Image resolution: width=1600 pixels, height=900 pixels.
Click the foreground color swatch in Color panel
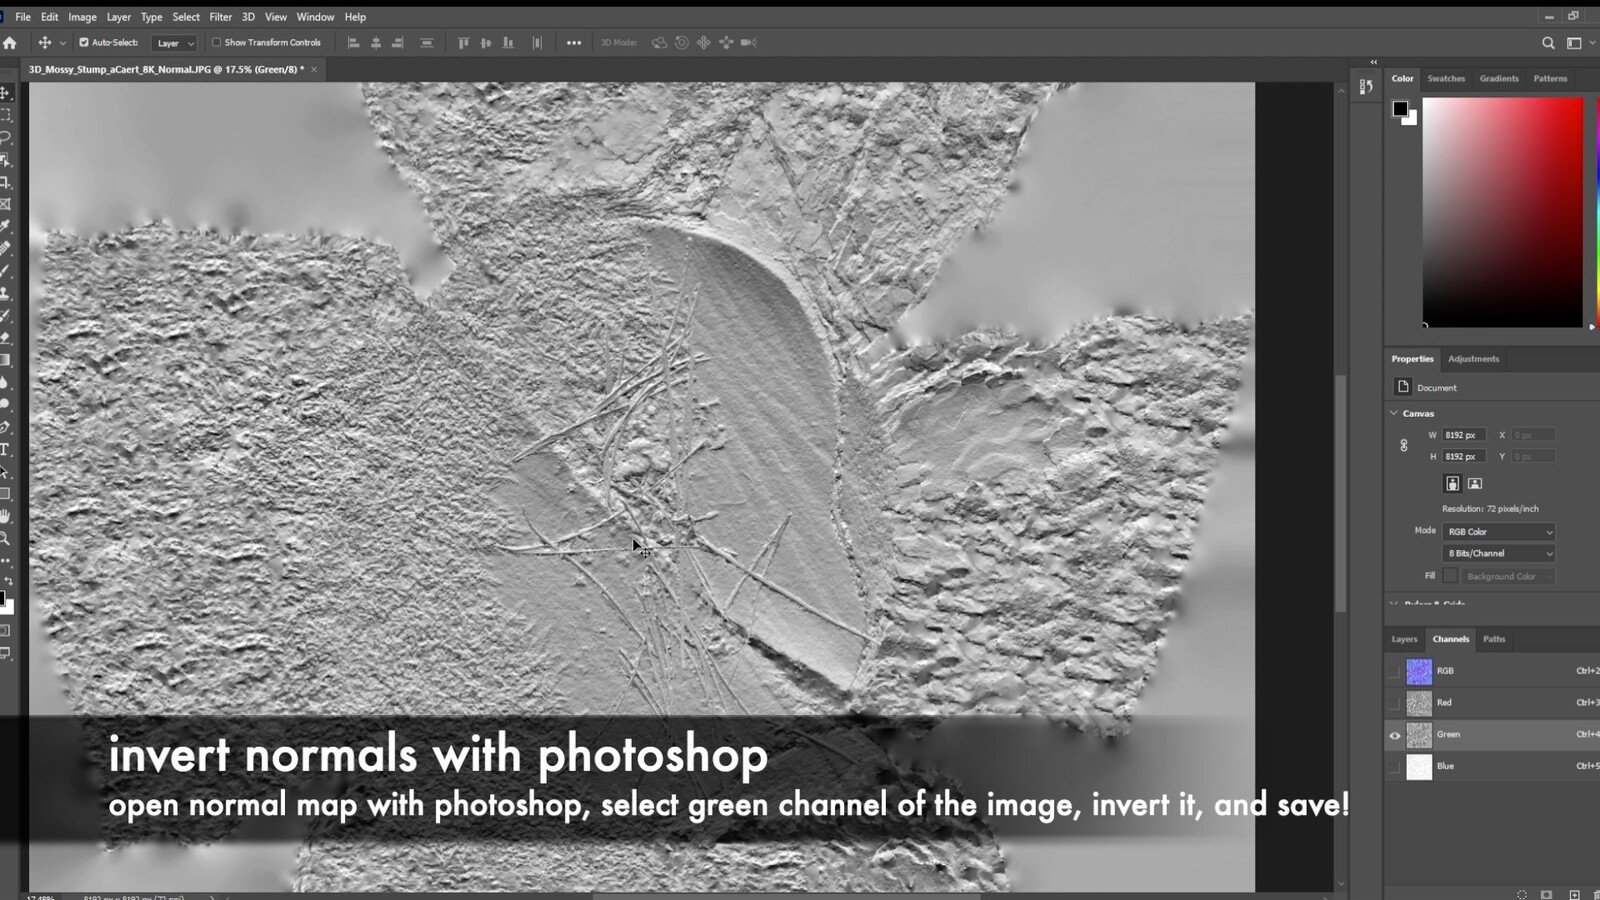pos(1401,109)
